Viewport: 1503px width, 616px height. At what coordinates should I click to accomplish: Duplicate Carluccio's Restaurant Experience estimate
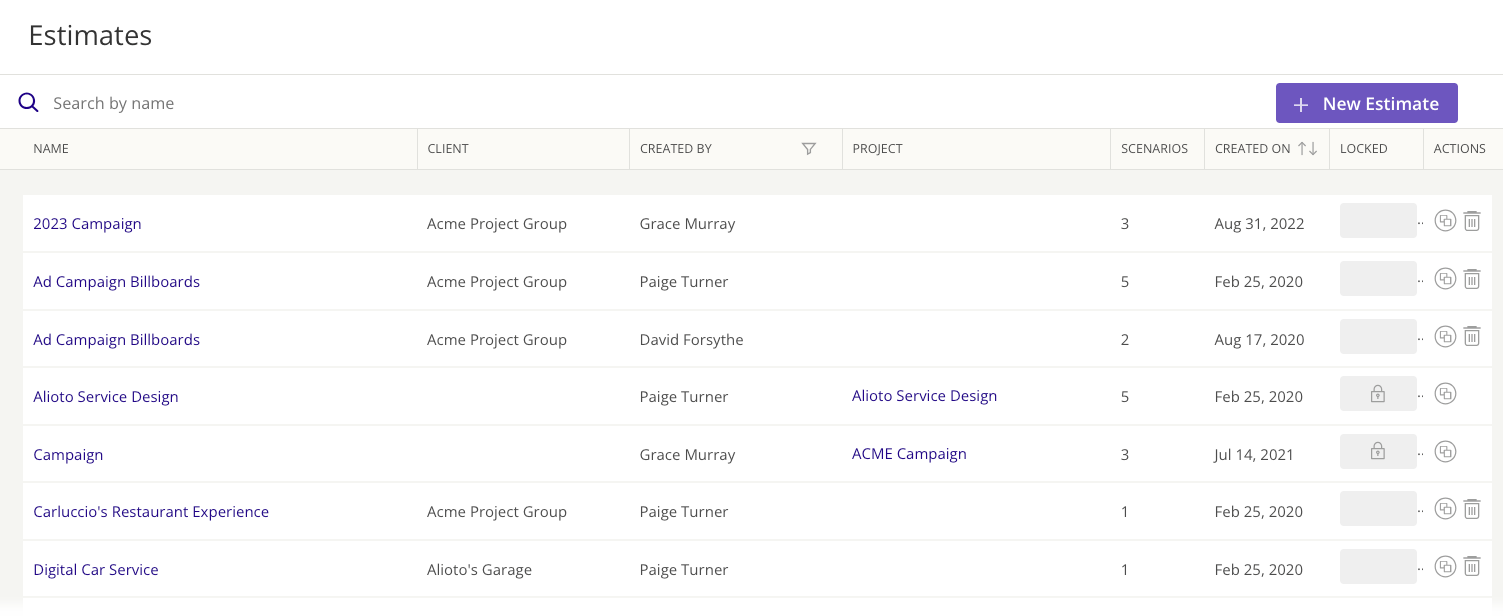pyautogui.click(x=1445, y=509)
